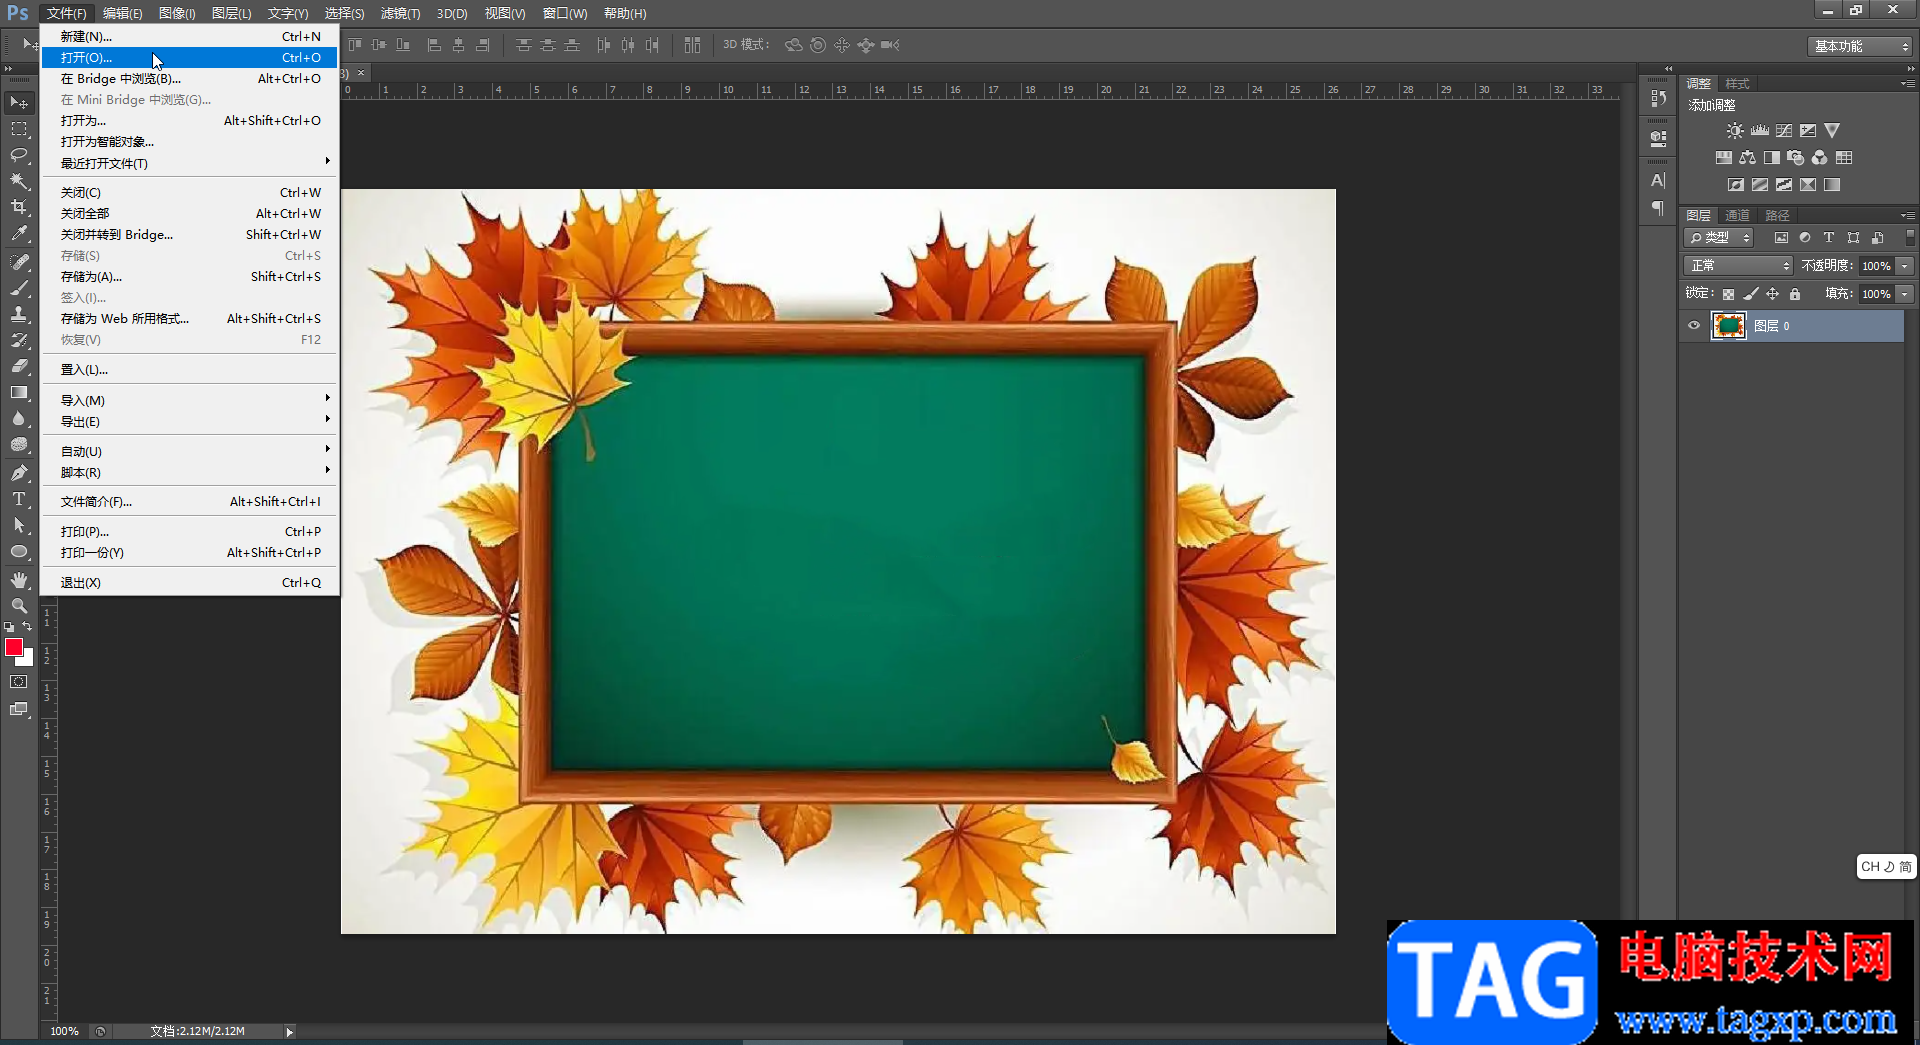Toggle adjustment layer filter

[1805, 238]
